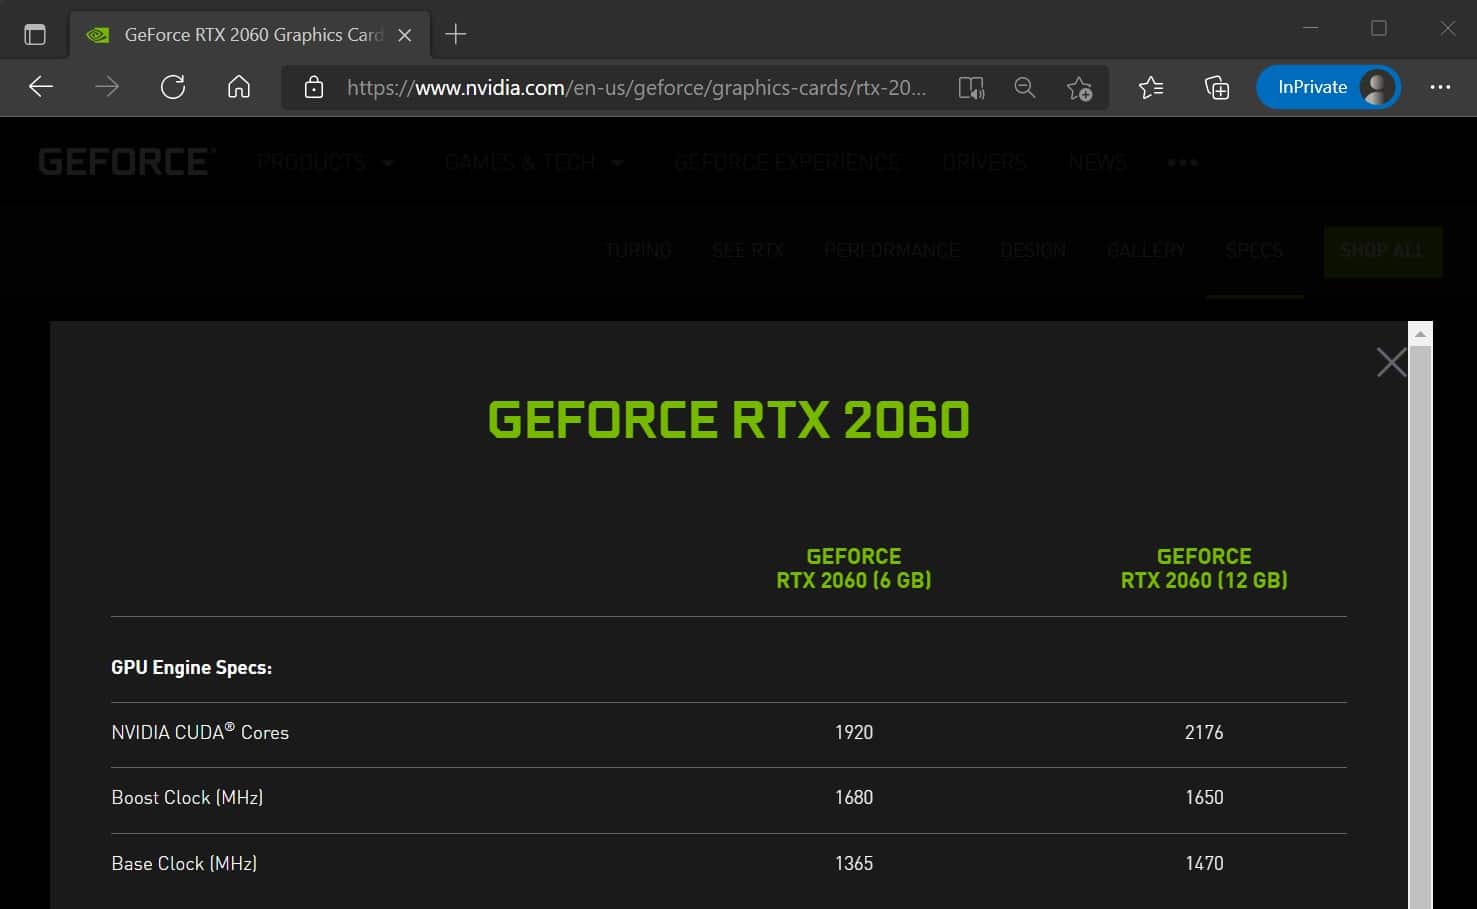The height and width of the screenshot is (909, 1477).
Task: Open a new browser tab
Action: pyautogui.click(x=456, y=34)
